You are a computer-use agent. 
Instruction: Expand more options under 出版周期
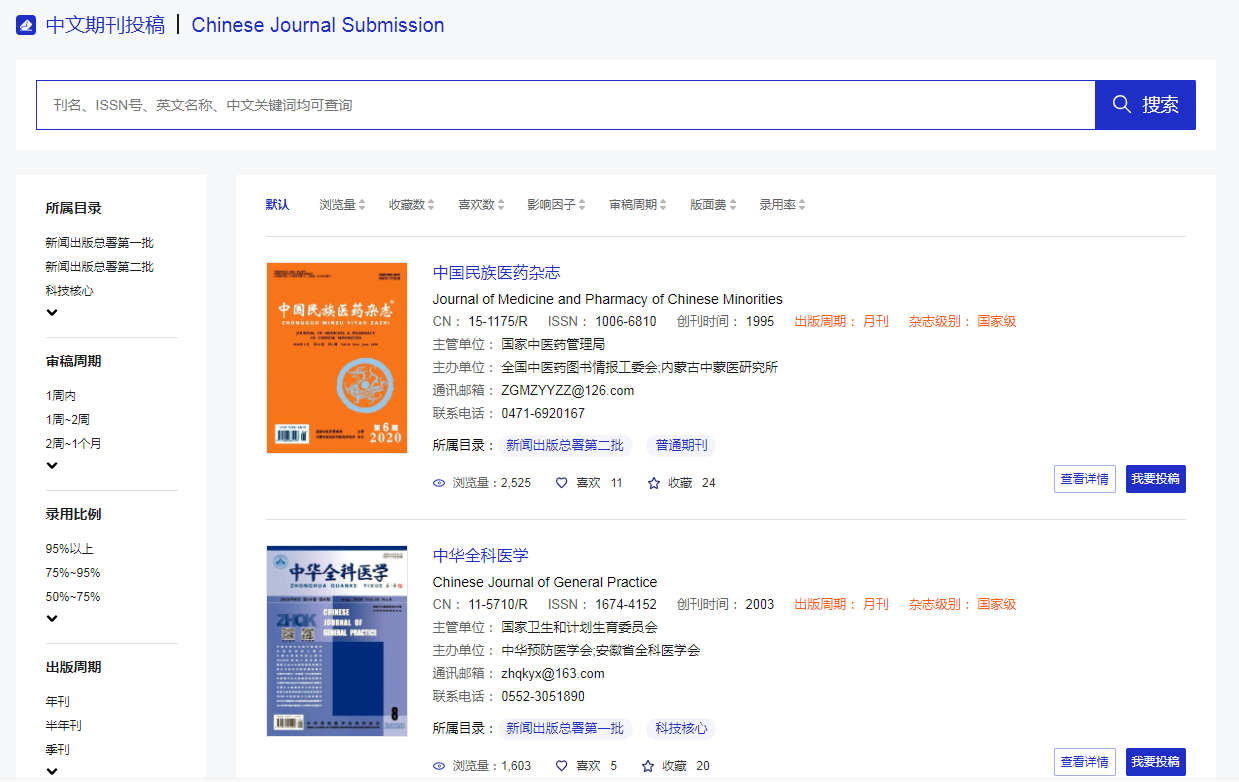[x=52, y=771]
